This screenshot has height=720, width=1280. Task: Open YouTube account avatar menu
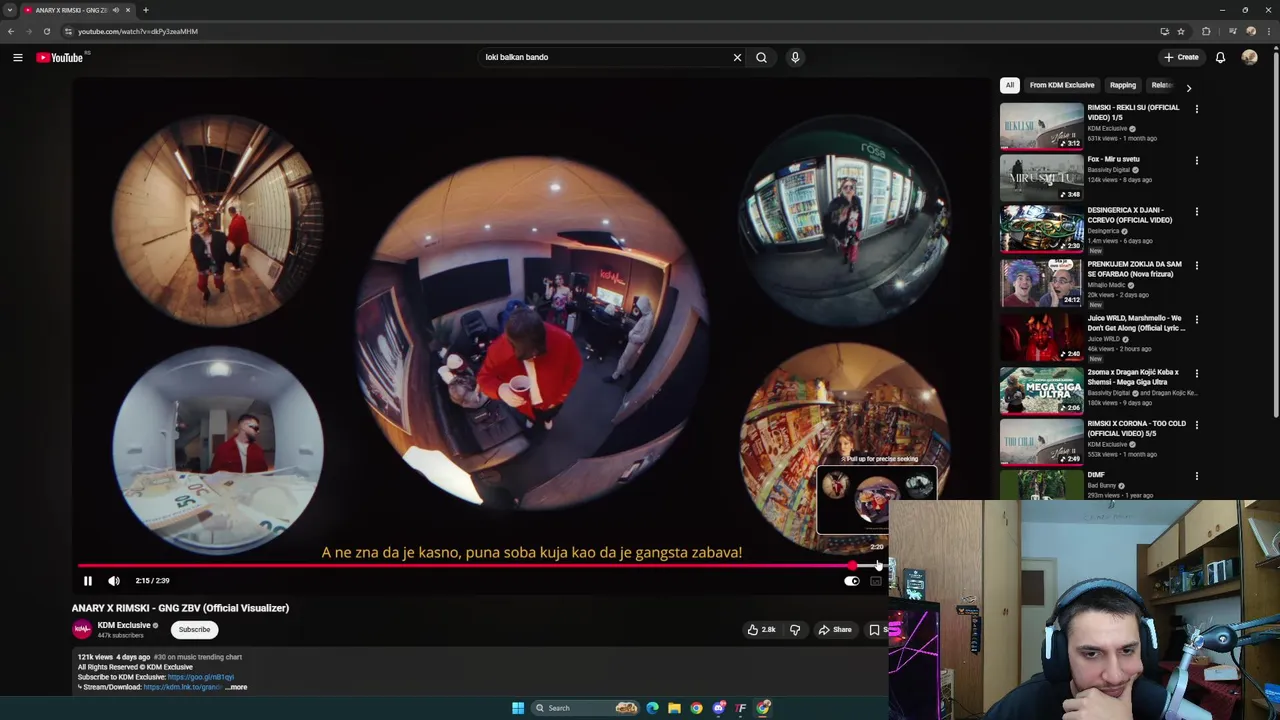[1249, 57]
